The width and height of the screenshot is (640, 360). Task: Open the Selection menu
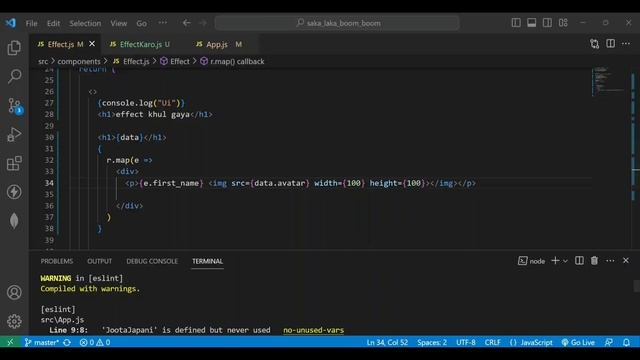click(85, 23)
